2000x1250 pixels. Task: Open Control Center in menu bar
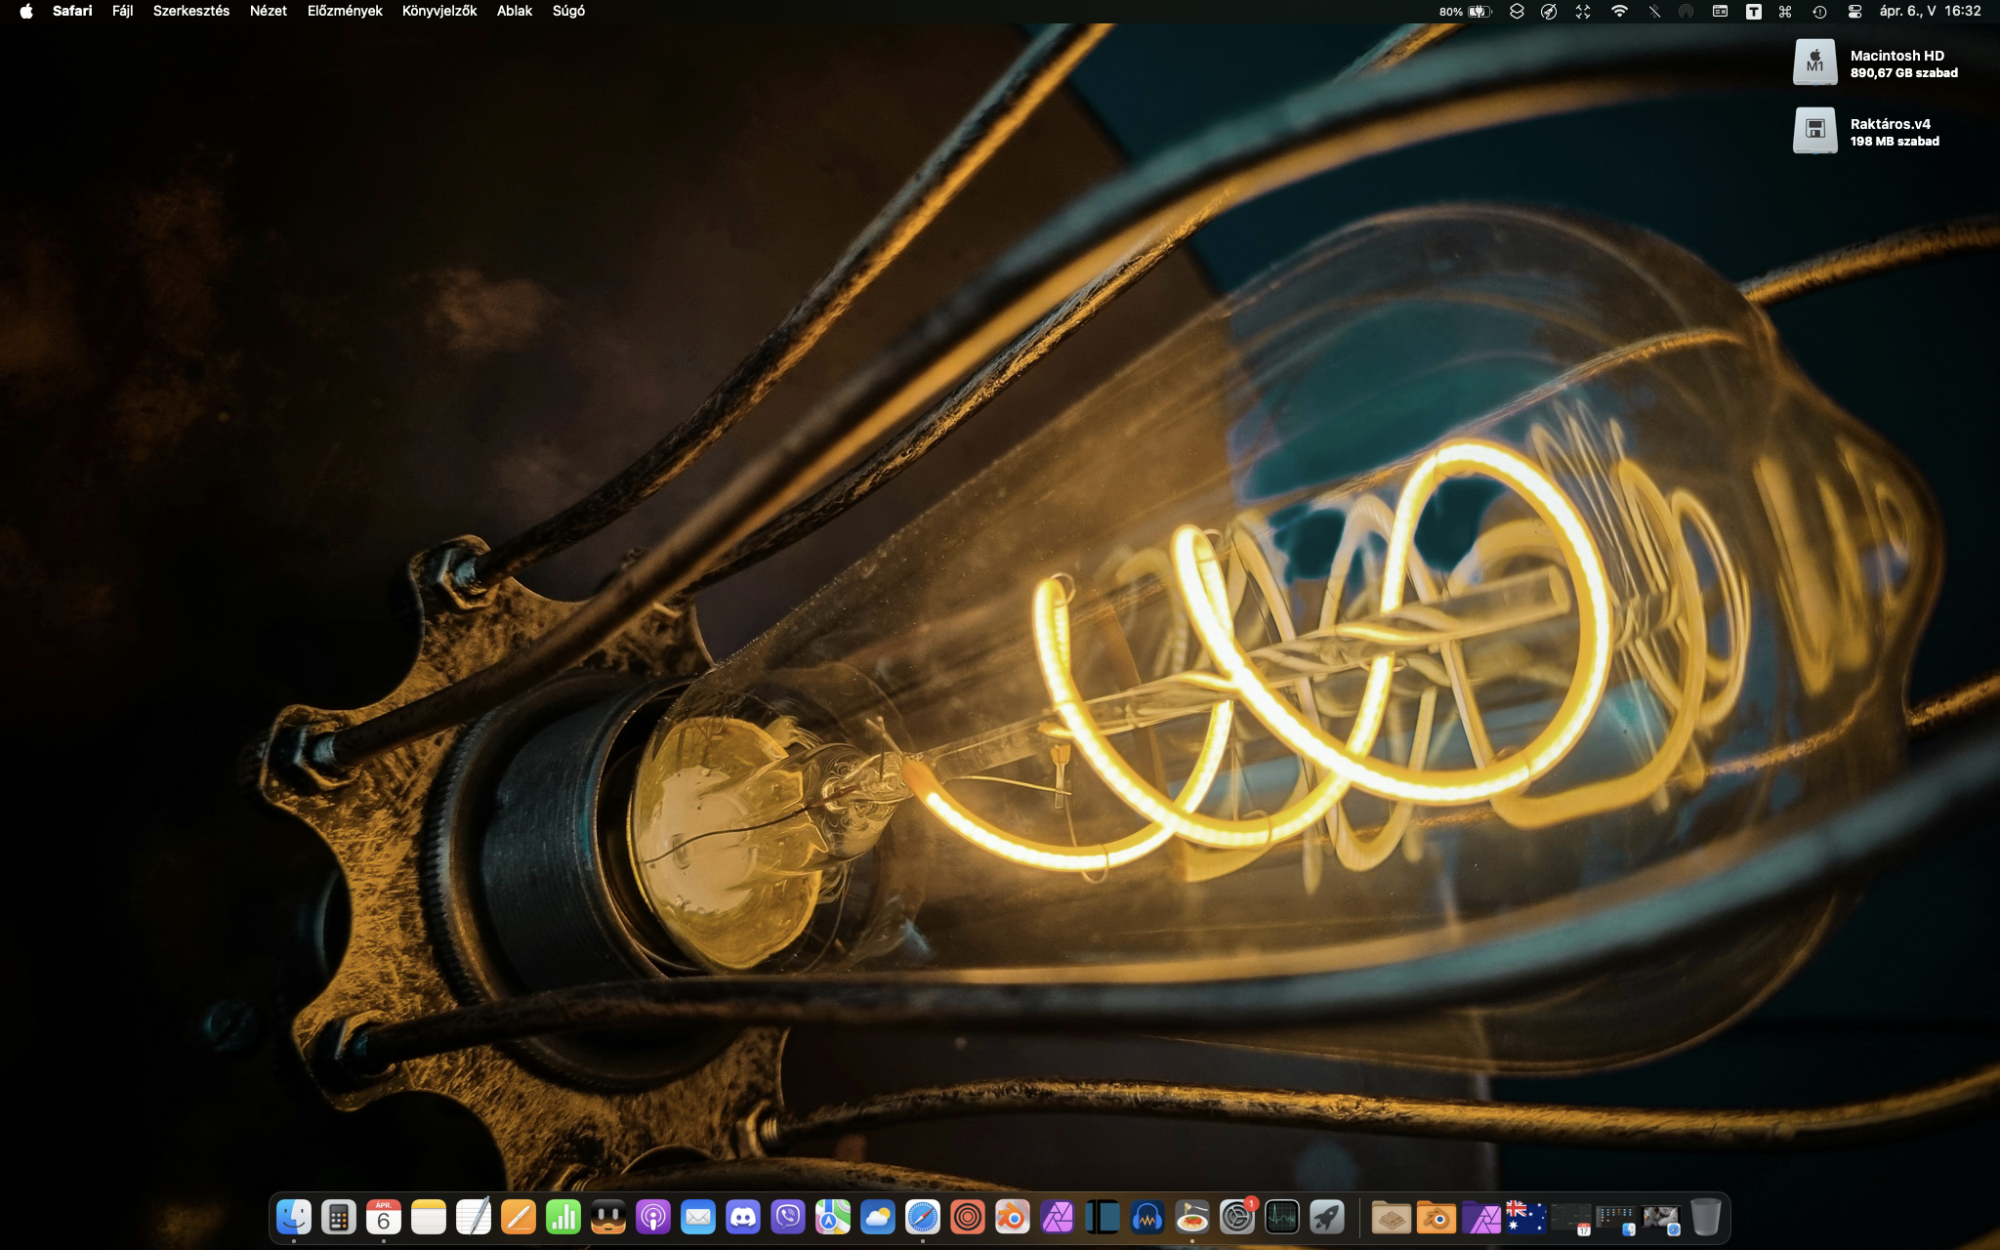1854,11
